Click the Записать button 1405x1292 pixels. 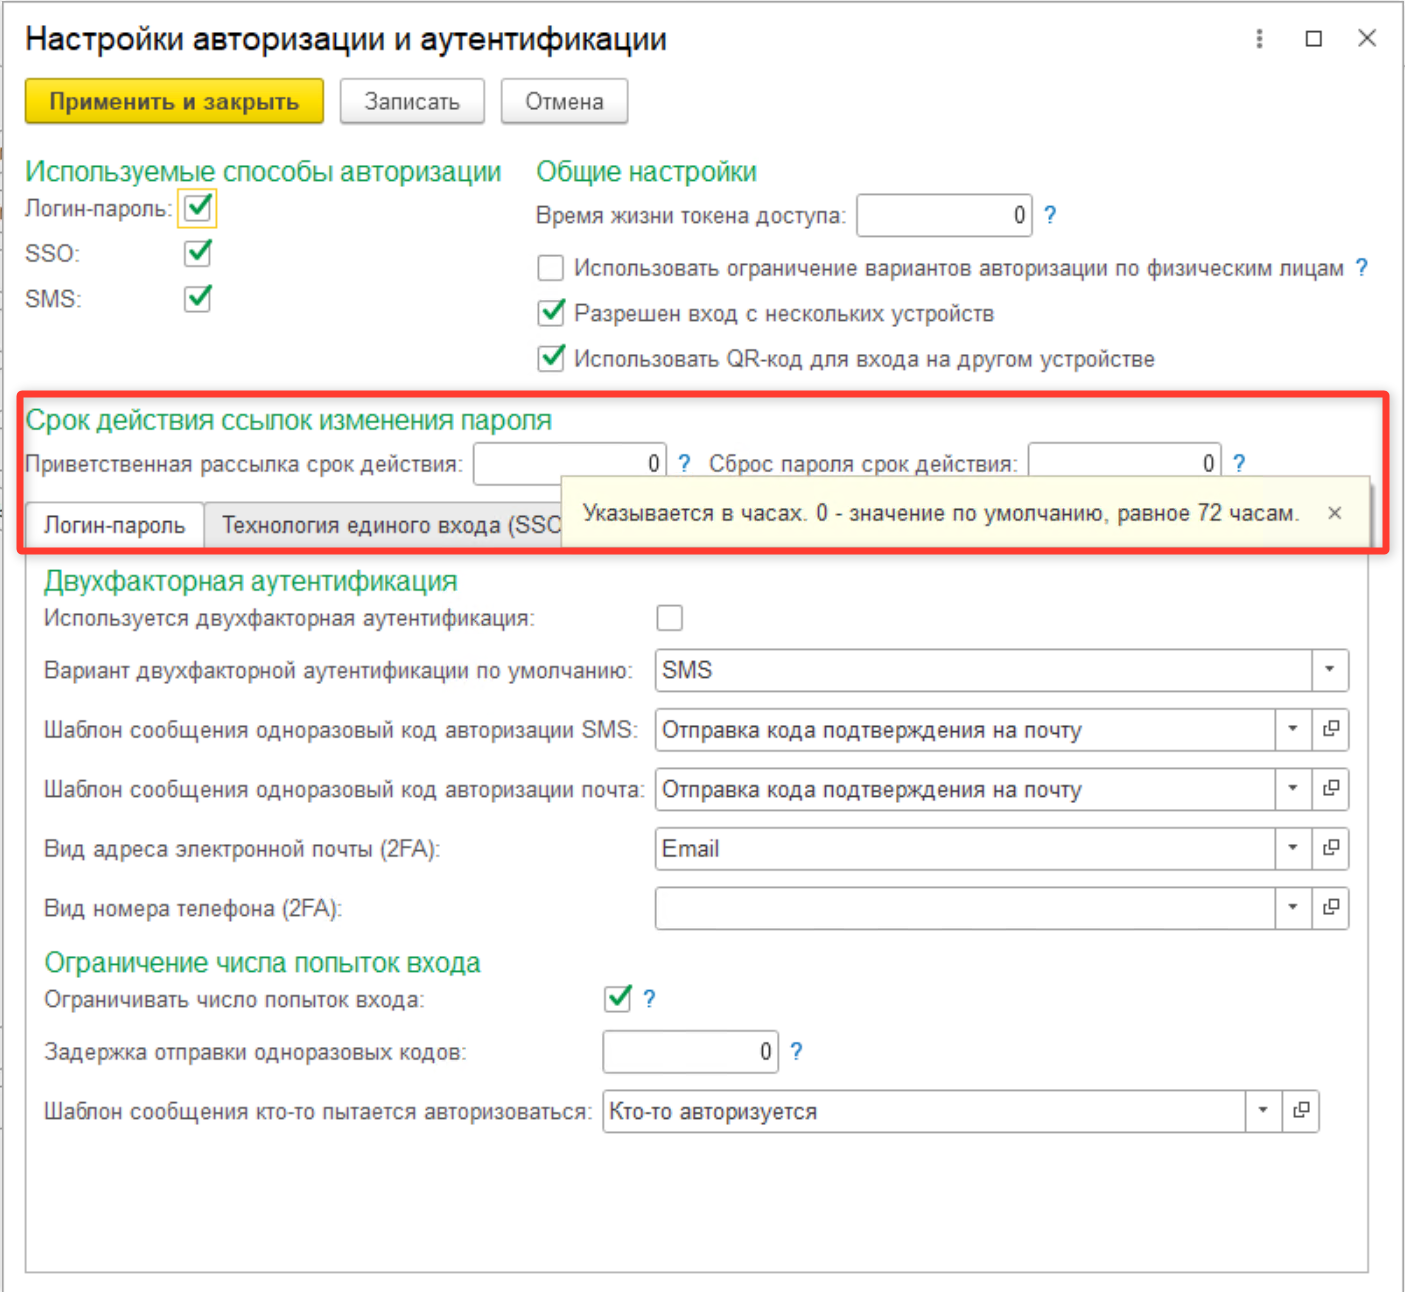(412, 102)
